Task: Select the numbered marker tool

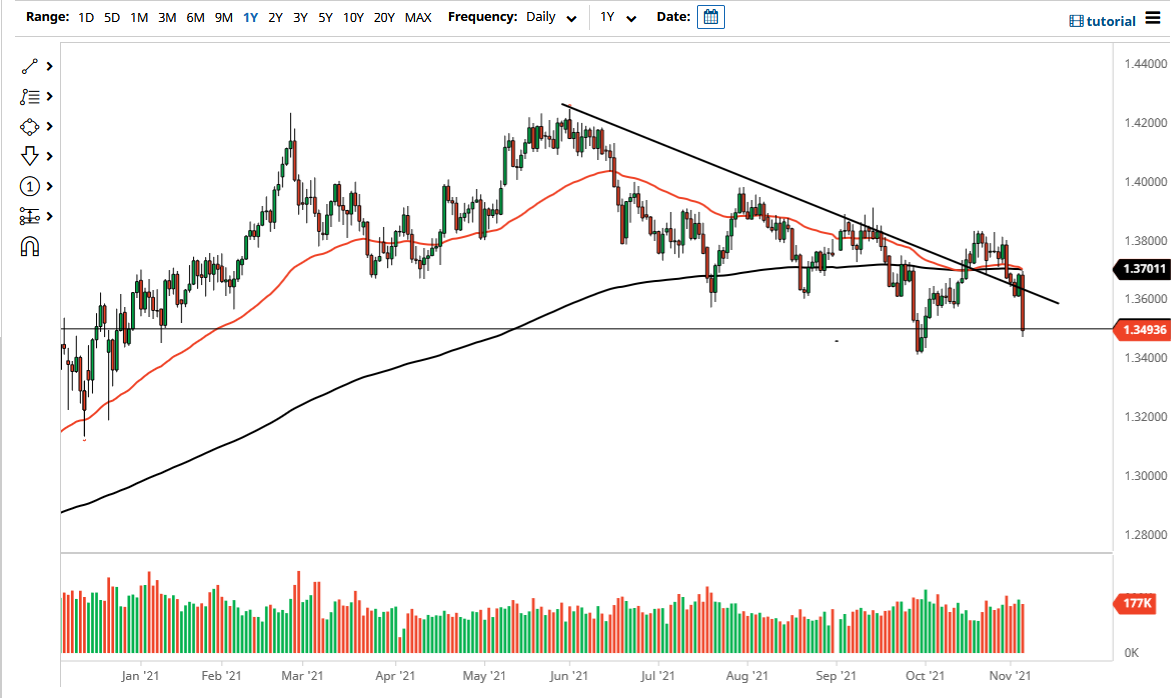Action: (30, 186)
